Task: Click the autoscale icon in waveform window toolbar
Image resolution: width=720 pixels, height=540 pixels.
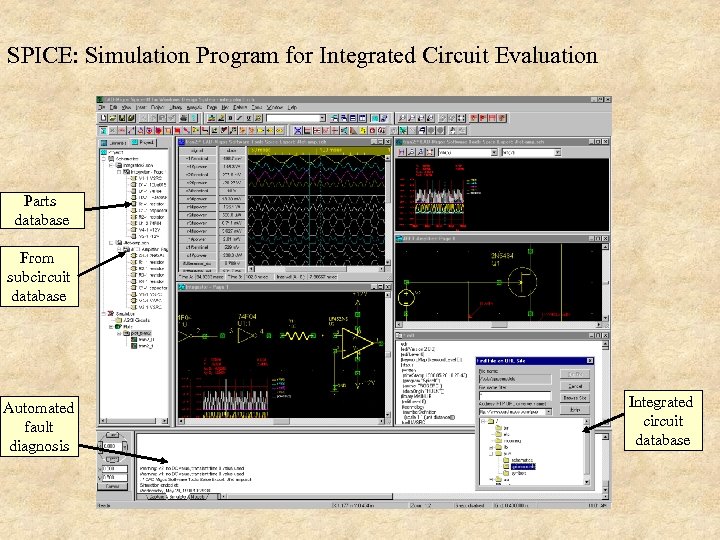Action: tap(431, 152)
